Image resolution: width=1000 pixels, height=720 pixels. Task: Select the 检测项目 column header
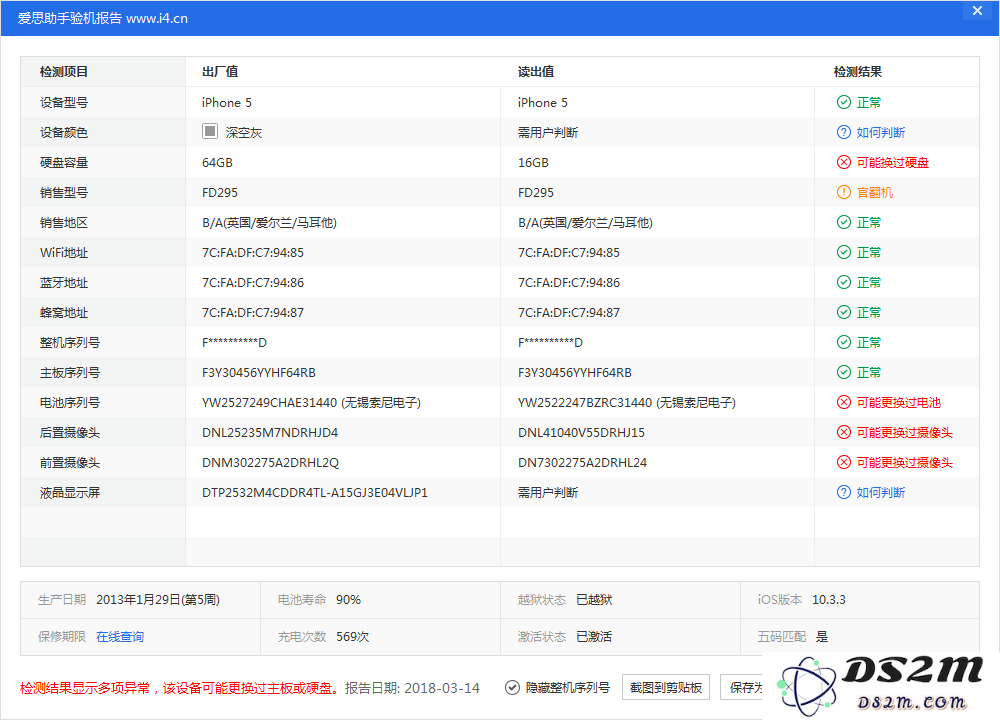(64, 71)
